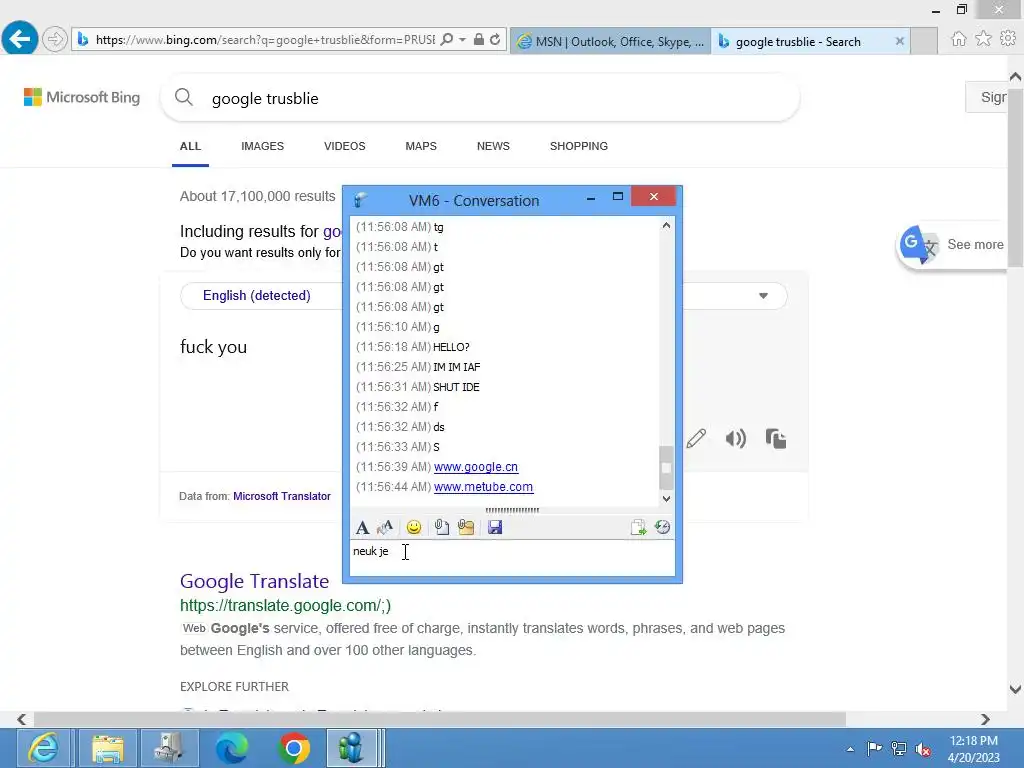Click the messenger app taskbar icon
The width and height of the screenshot is (1024, 768).
pos(353,748)
